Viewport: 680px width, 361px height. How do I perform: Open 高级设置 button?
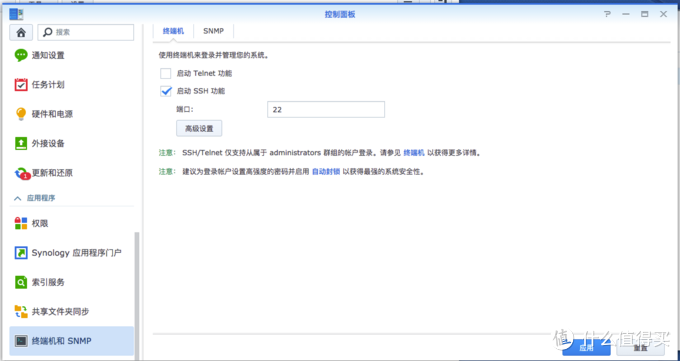(x=199, y=128)
